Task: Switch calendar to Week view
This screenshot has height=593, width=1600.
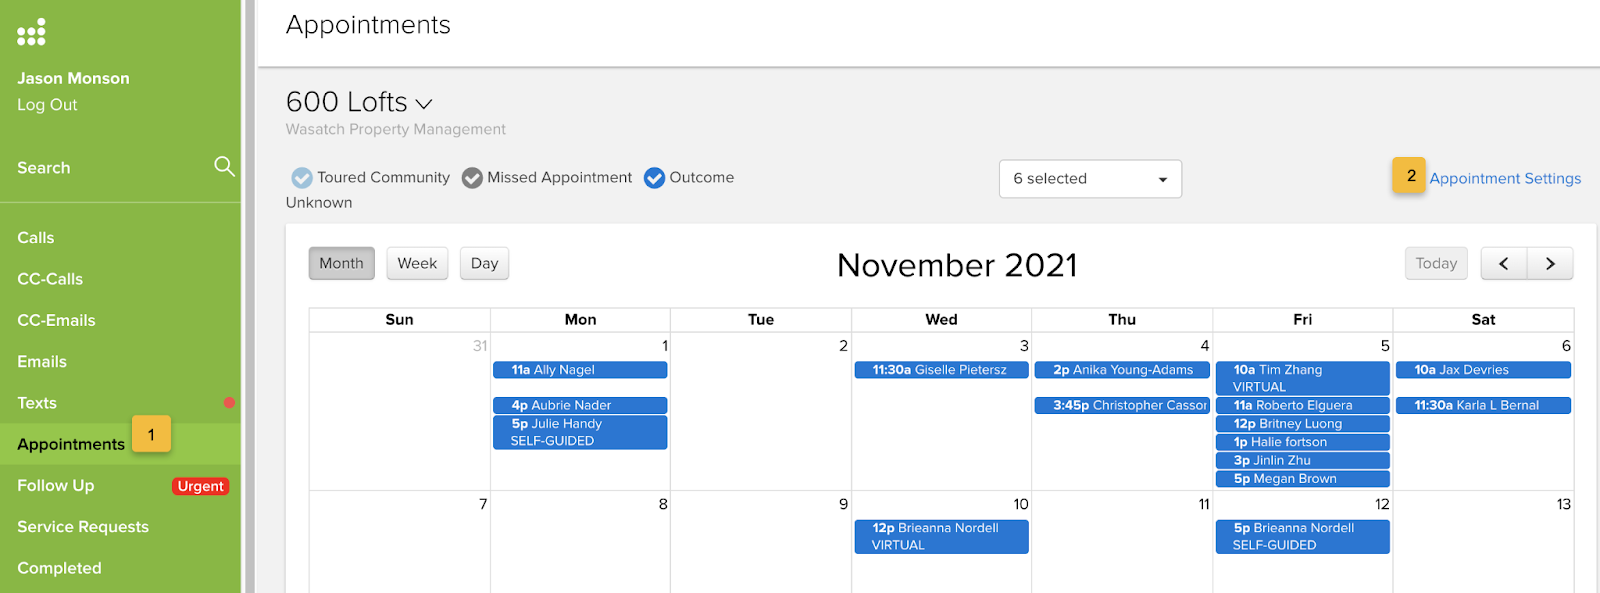Action: (x=417, y=263)
